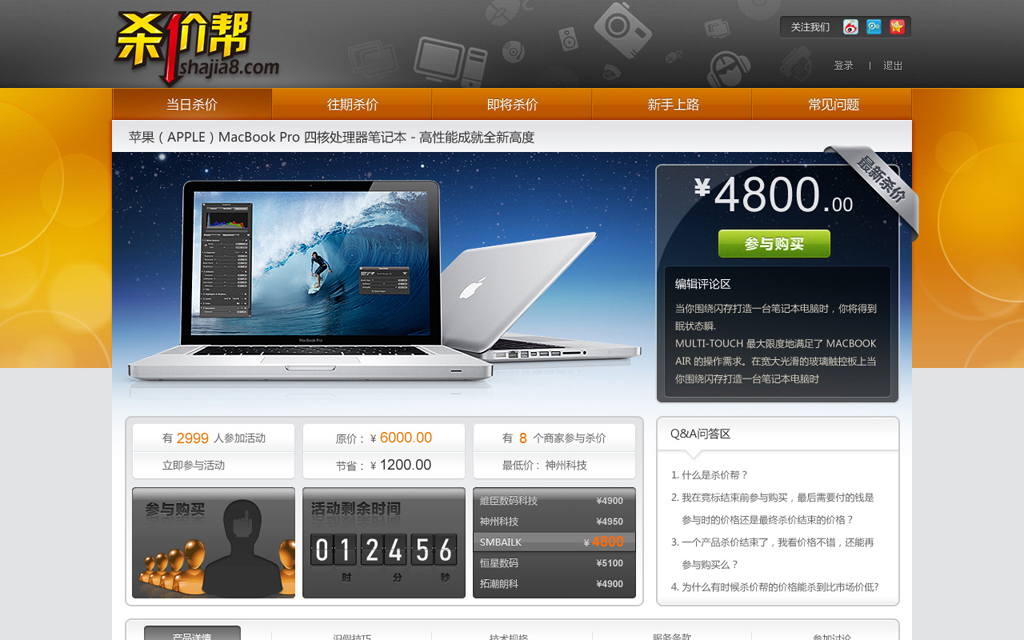Click the 参与购买 silhouette tile
1024x640 pixels.
pyautogui.click(x=214, y=543)
